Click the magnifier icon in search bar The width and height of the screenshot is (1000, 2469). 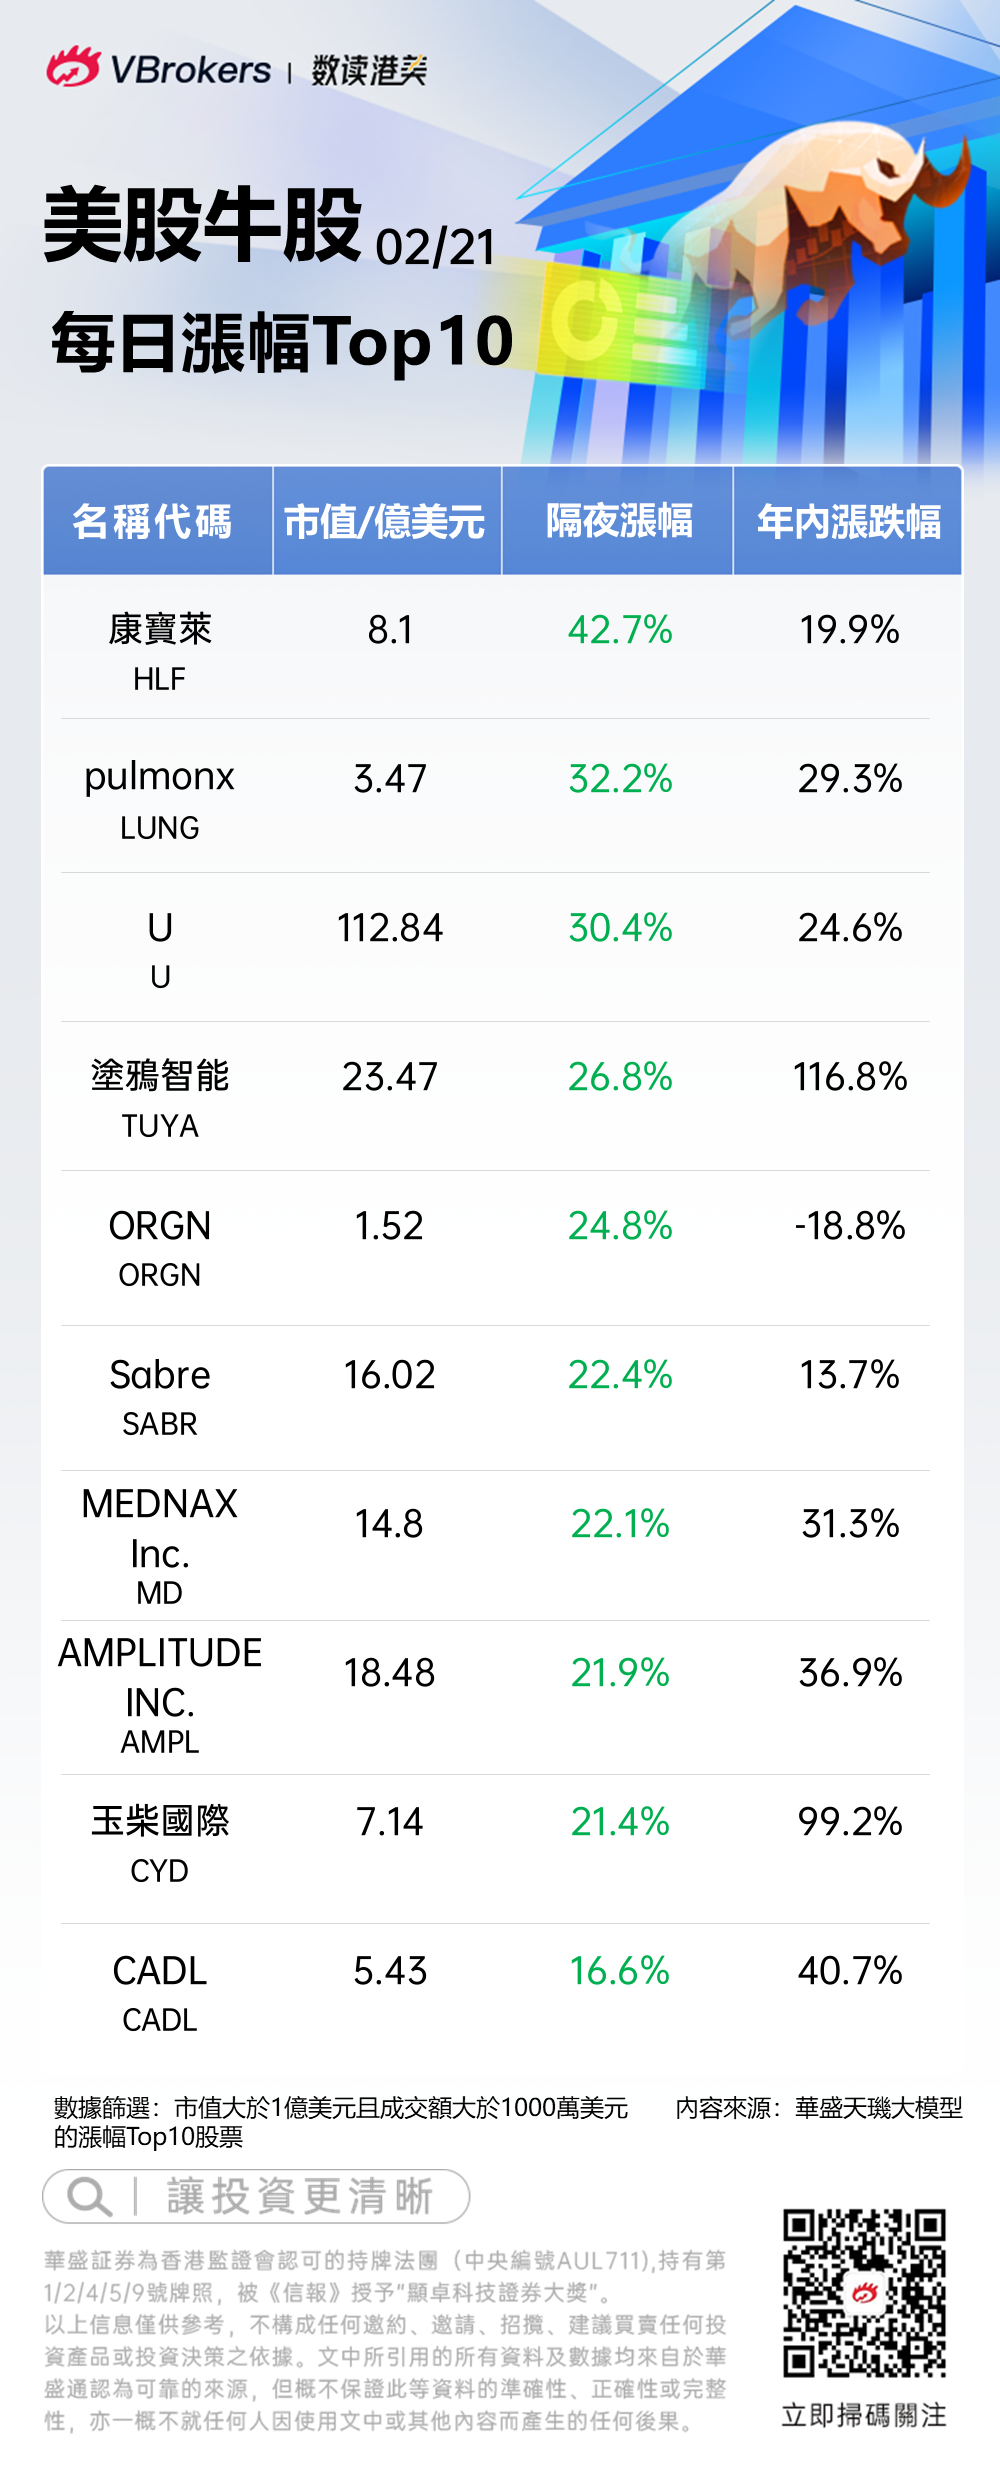coord(88,2197)
